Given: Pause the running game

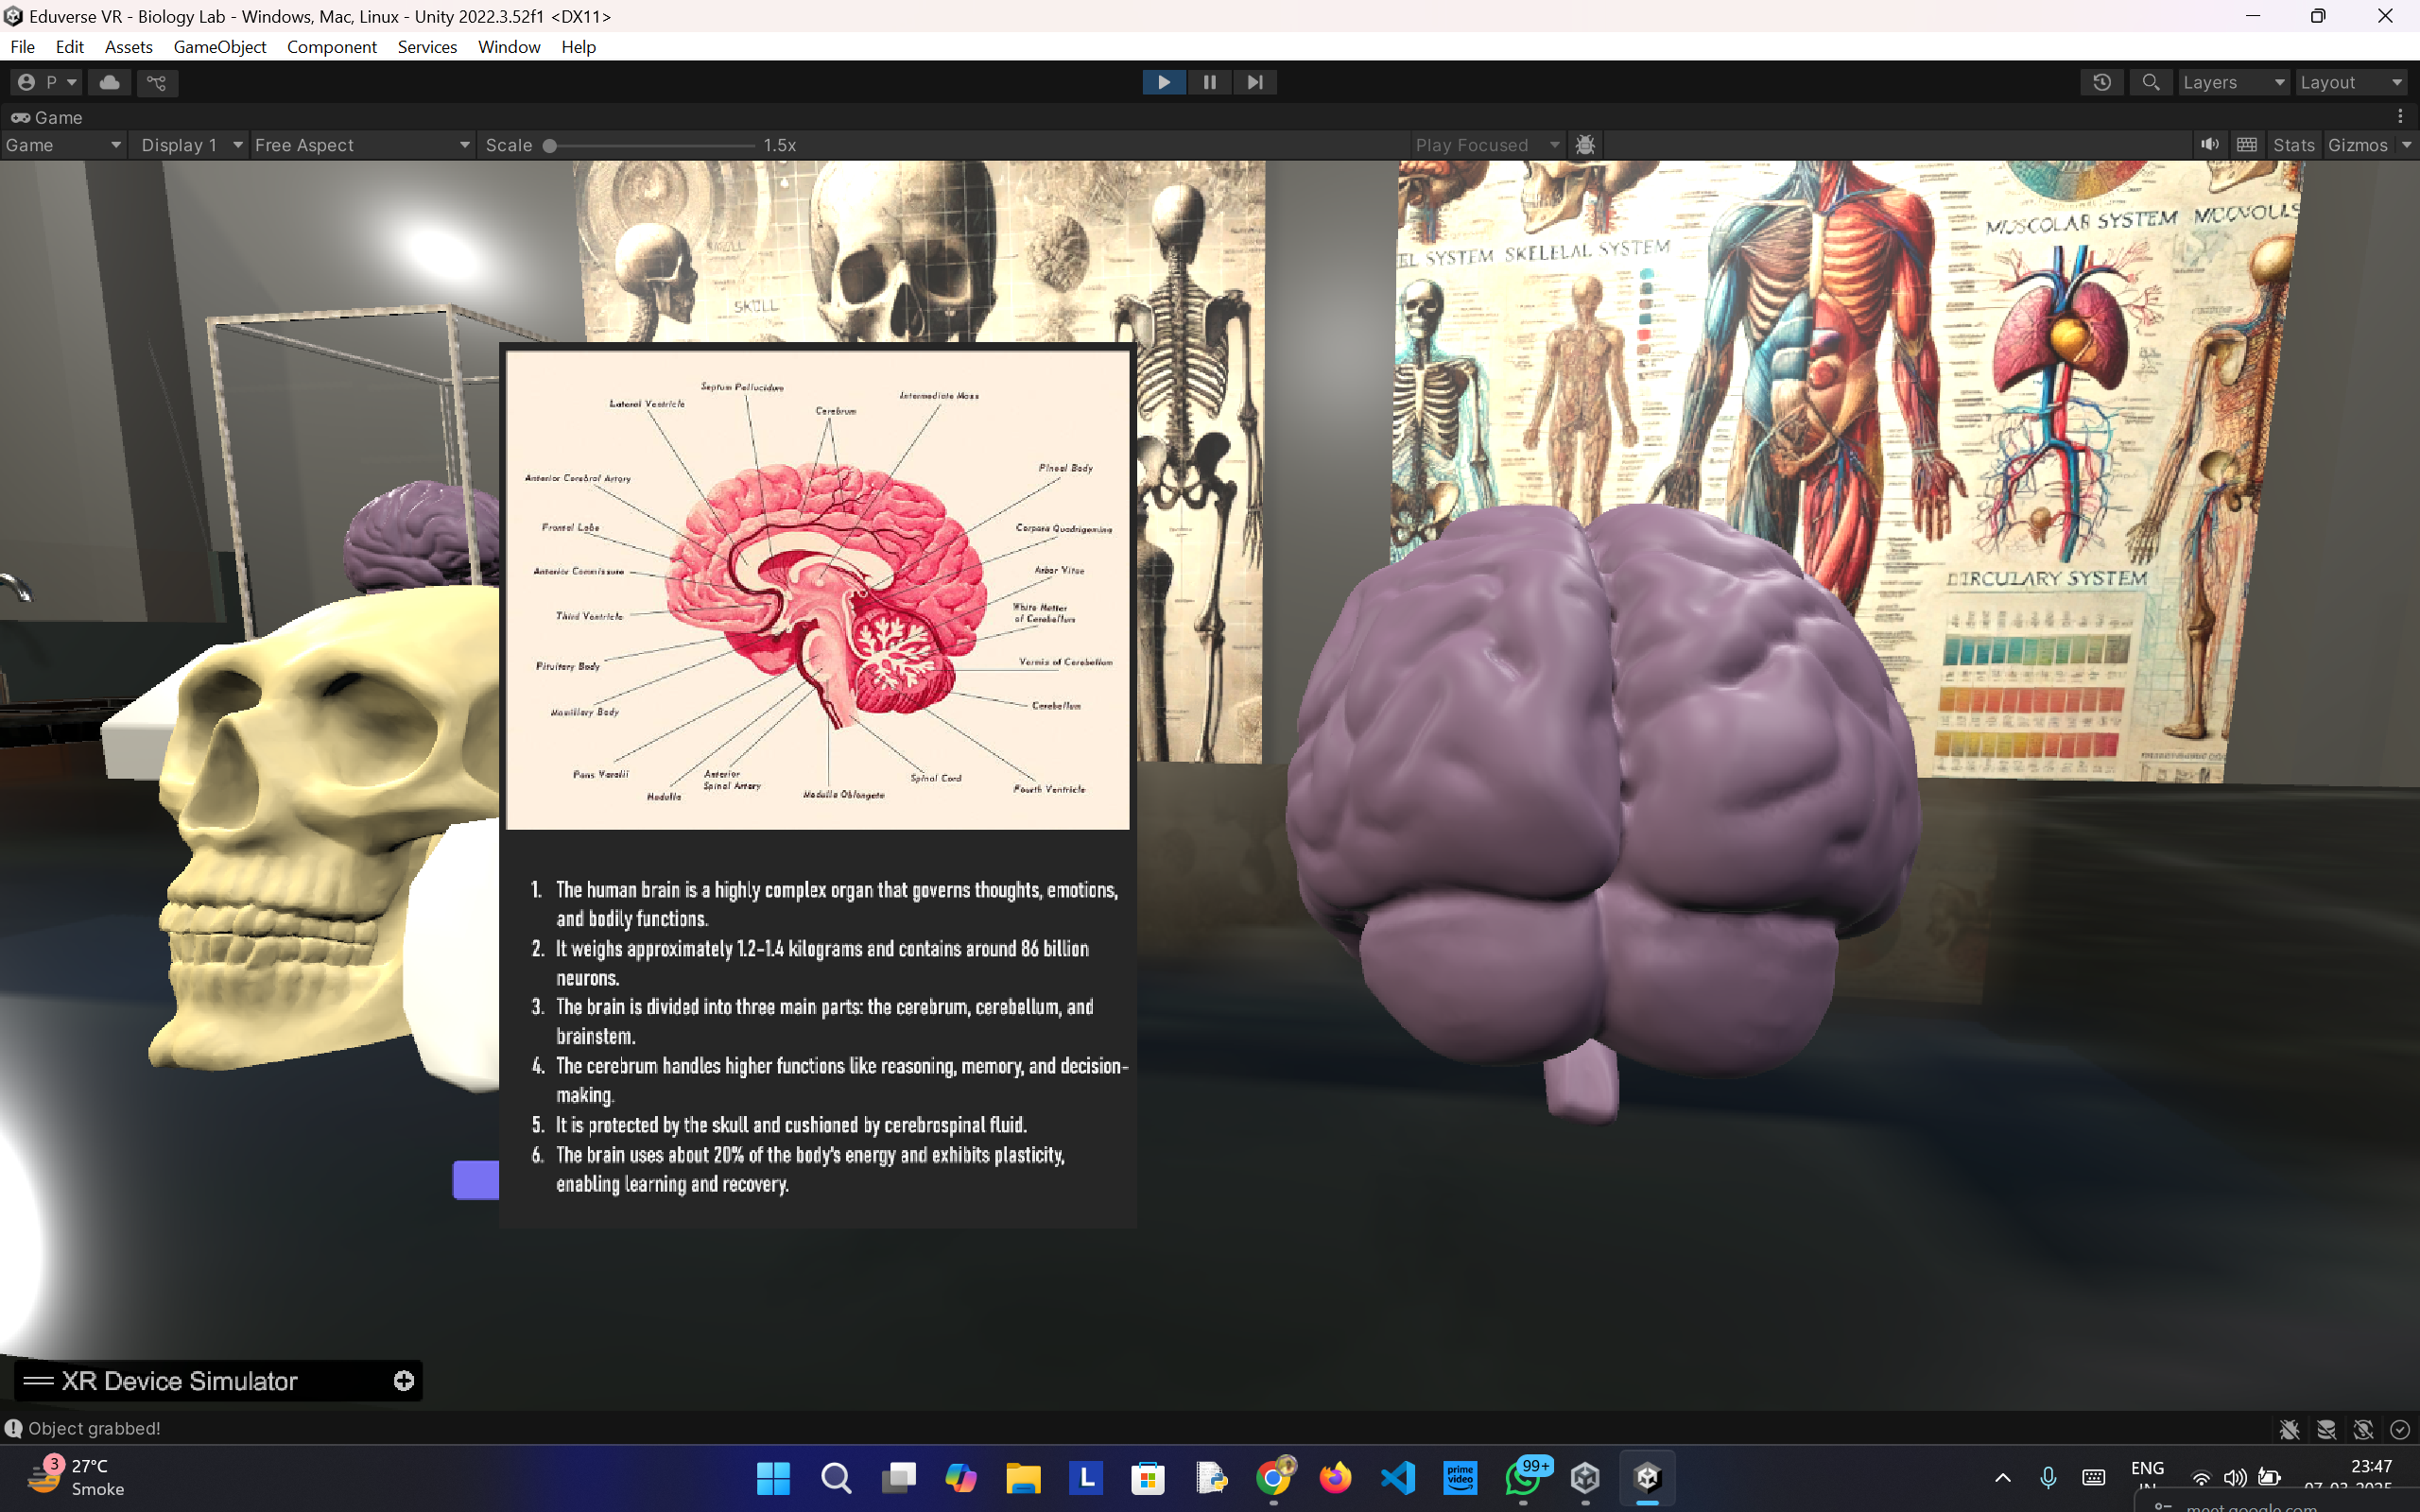Looking at the screenshot, I should [1209, 82].
